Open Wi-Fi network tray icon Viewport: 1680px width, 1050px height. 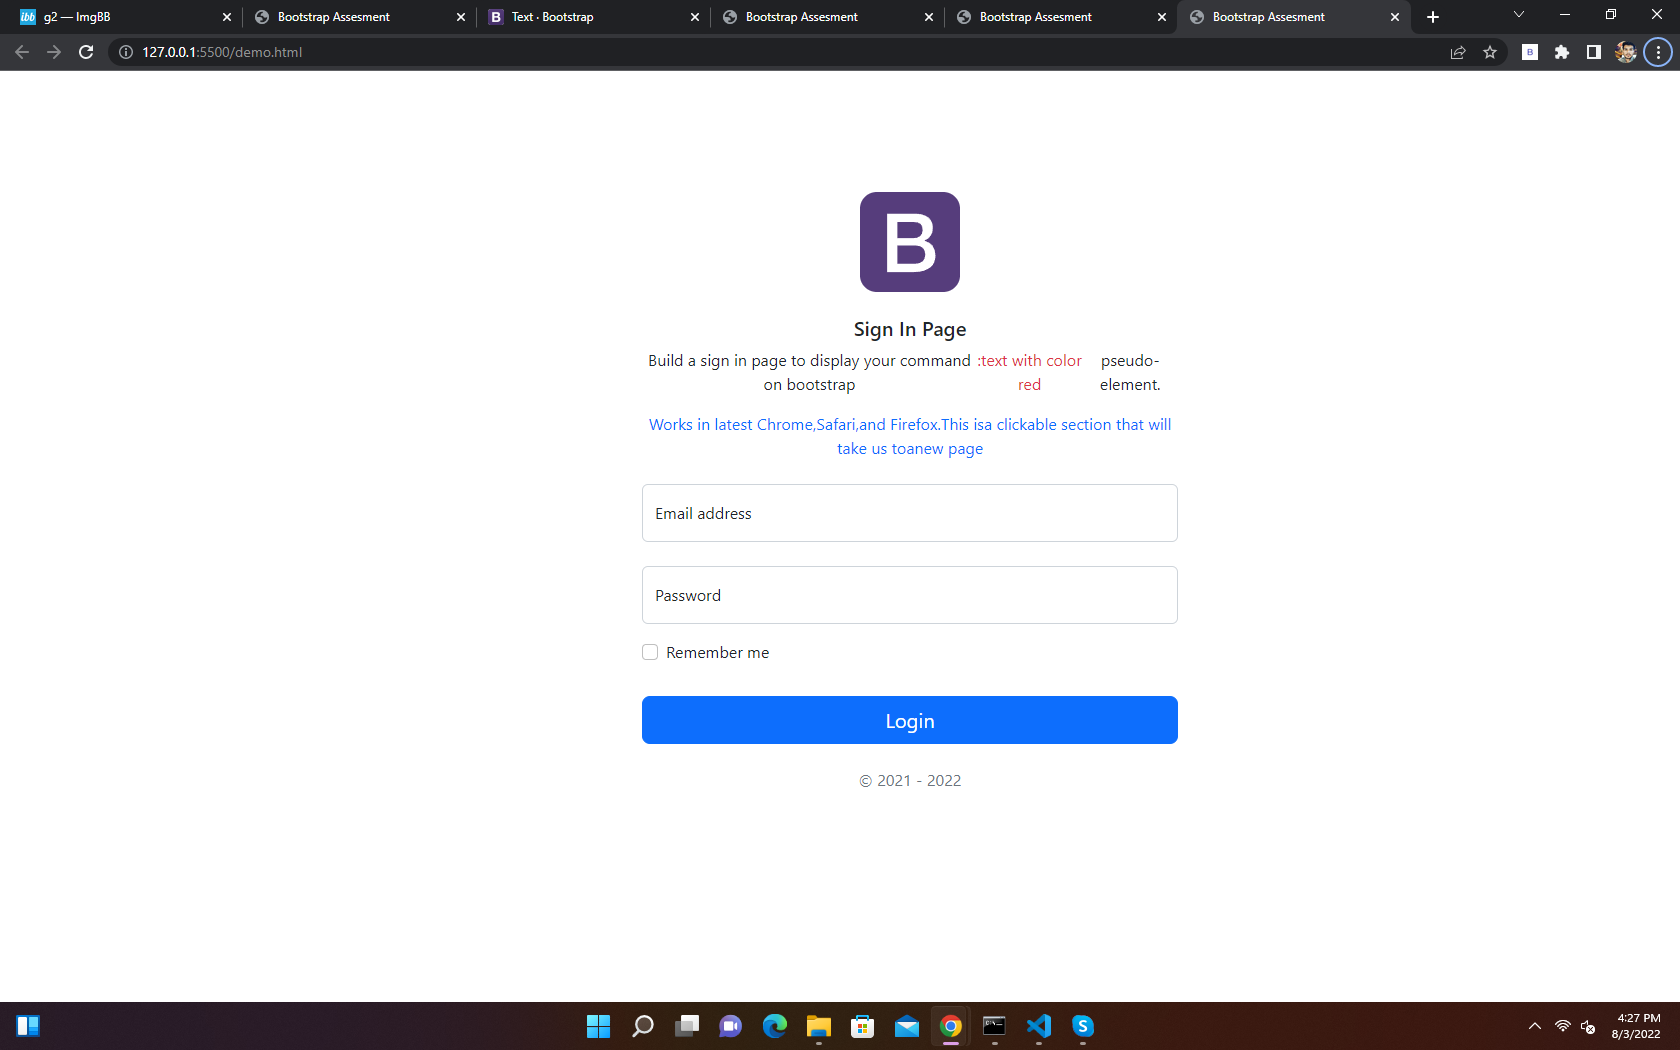[1562, 1026]
